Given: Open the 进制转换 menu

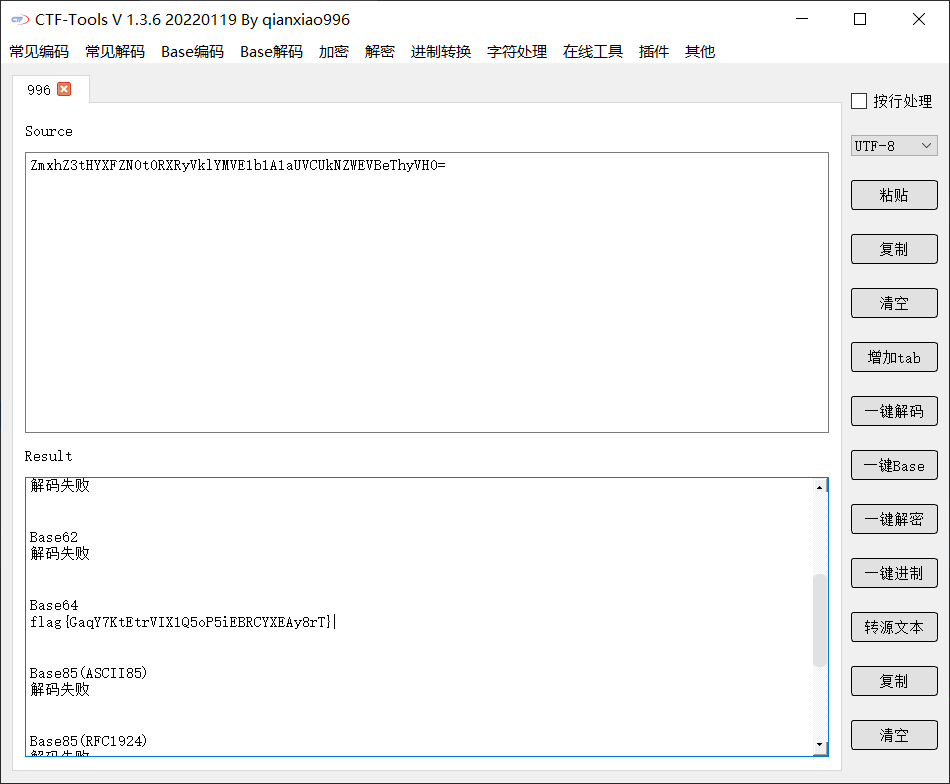Looking at the screenshot, I should pyautogui.click(x=441, y=51).
